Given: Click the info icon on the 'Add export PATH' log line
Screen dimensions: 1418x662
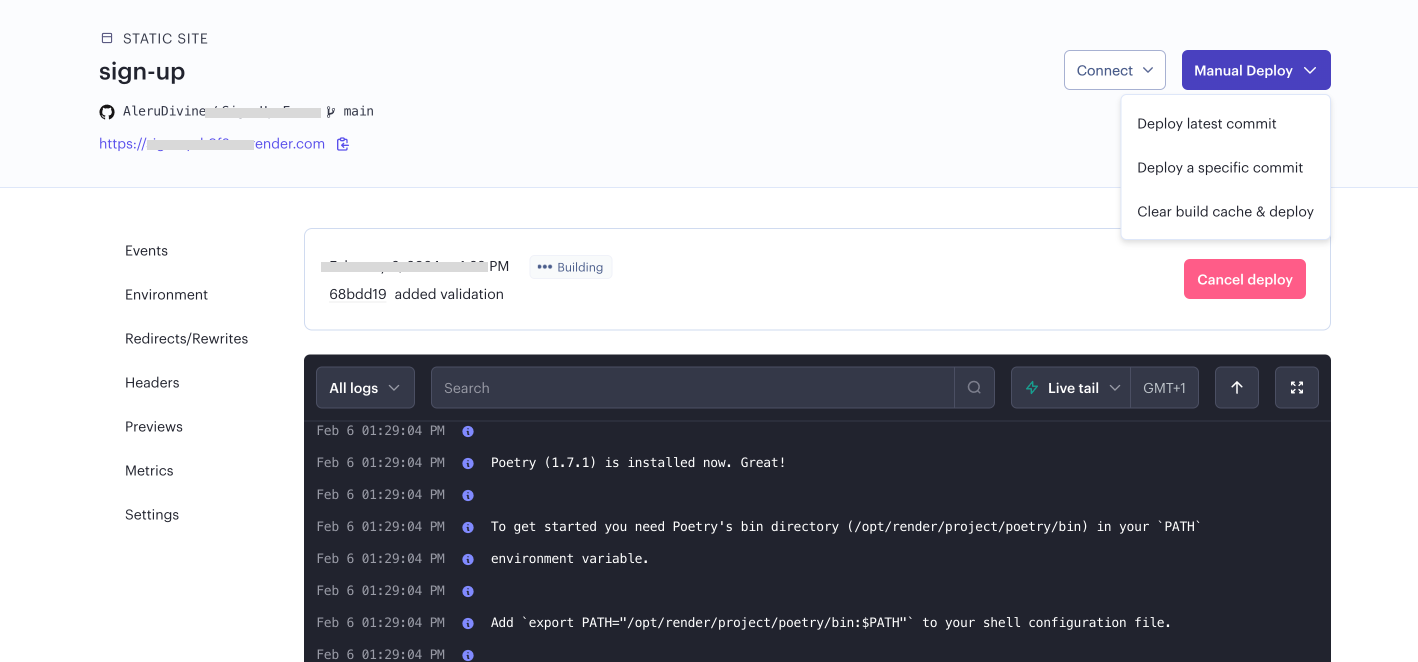Looking at the screenshot, I should pos(467,623).
